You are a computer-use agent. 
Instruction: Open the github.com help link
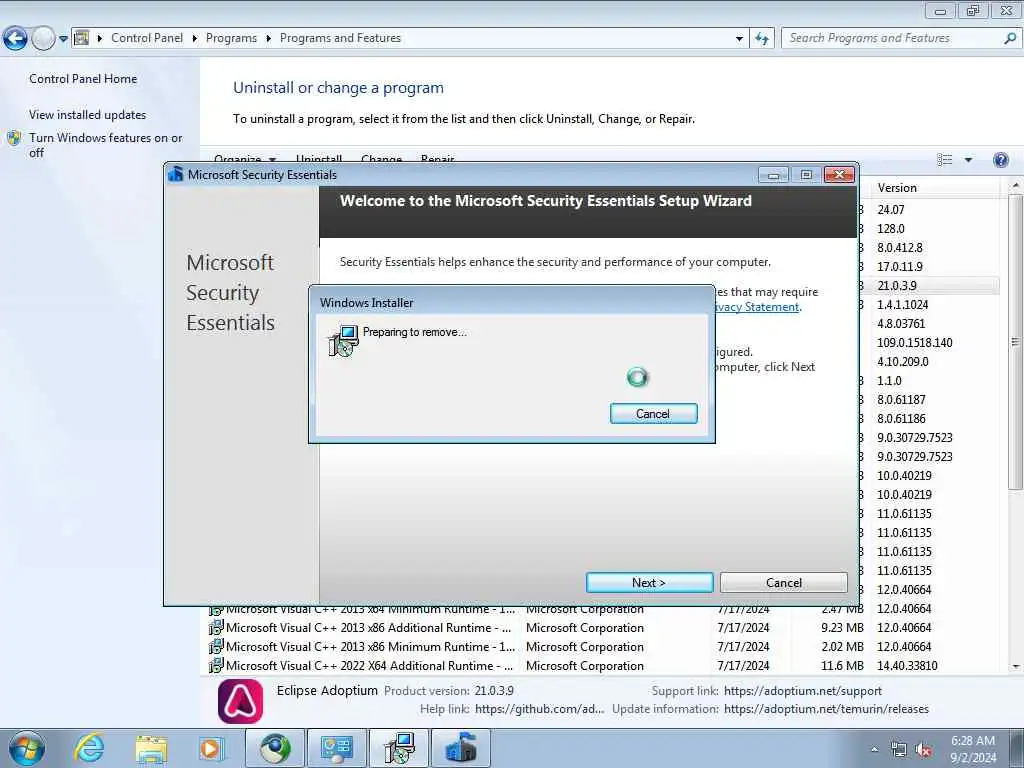click(539, 709)
